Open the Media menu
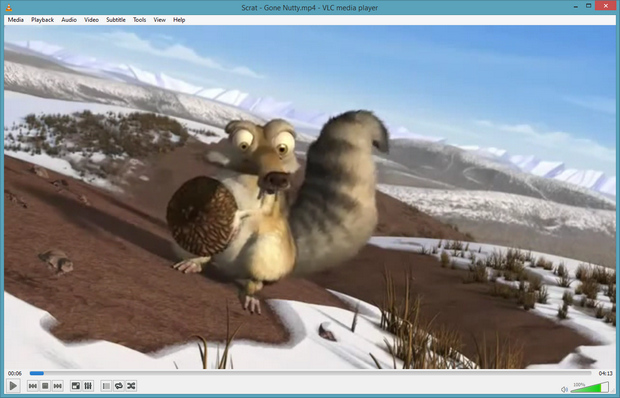 click(15, 20)
